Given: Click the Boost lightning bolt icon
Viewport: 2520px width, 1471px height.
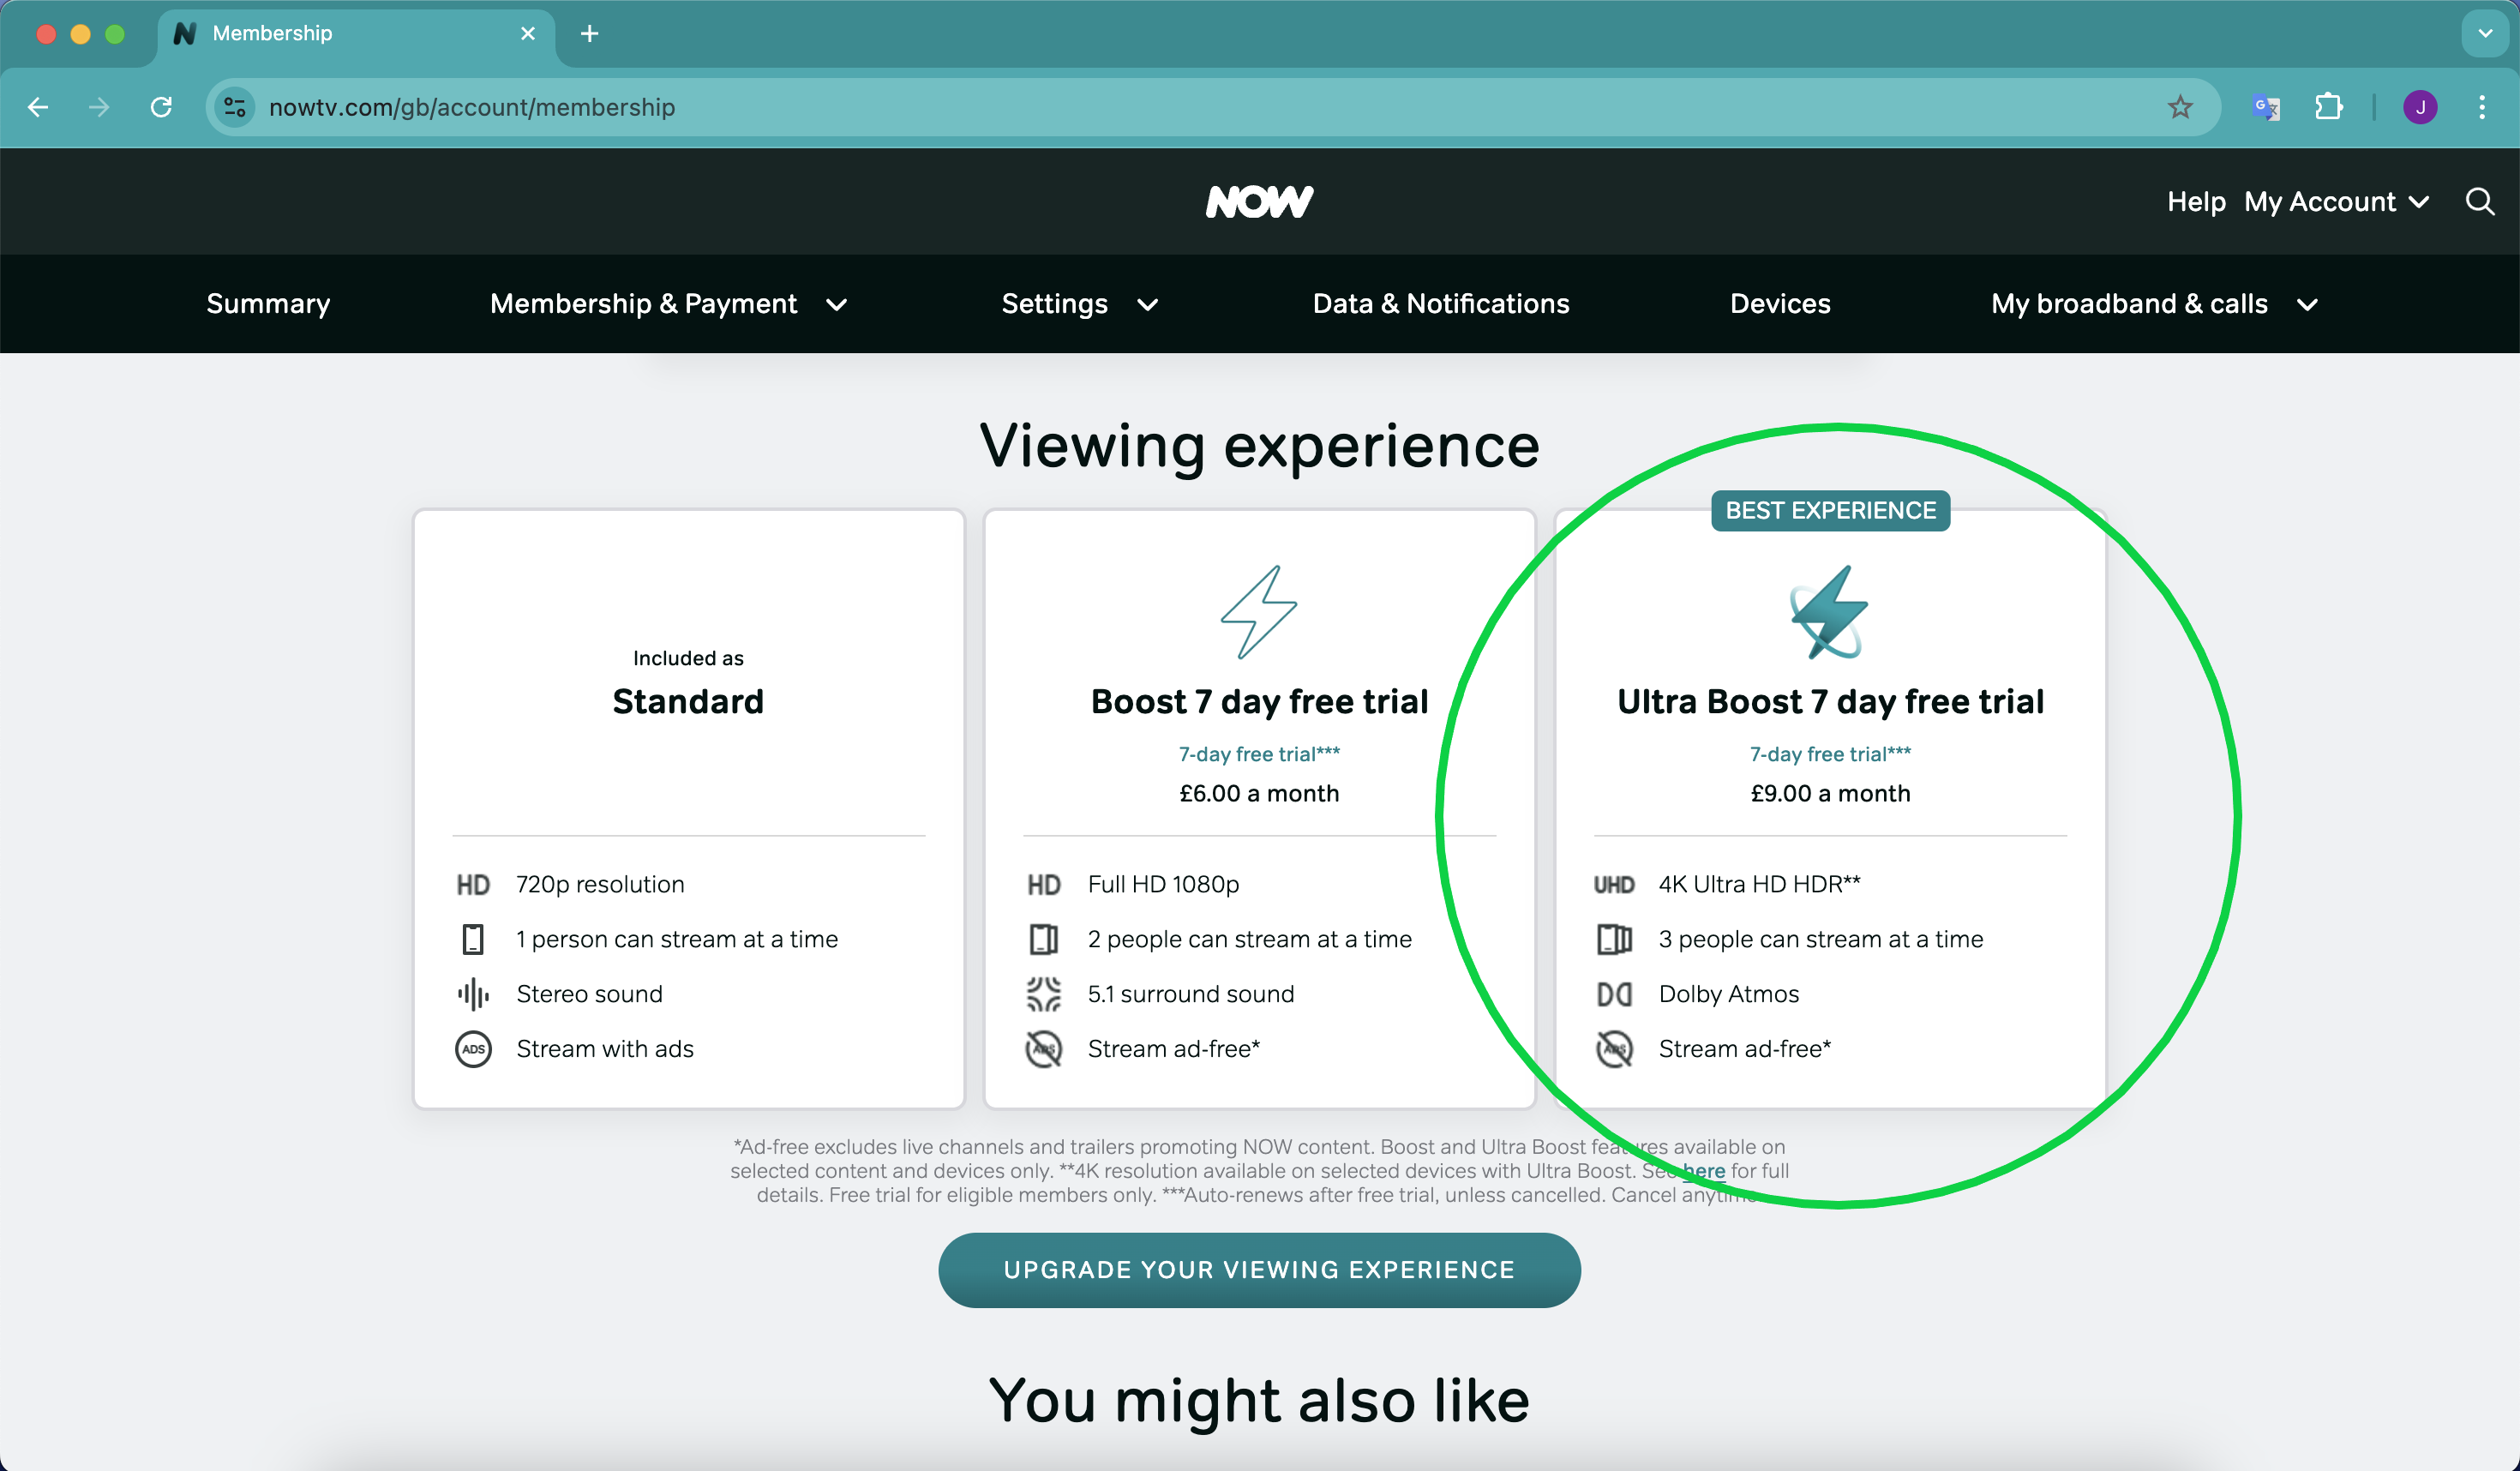Looking at the screenshot, I should click(1259, 612).
